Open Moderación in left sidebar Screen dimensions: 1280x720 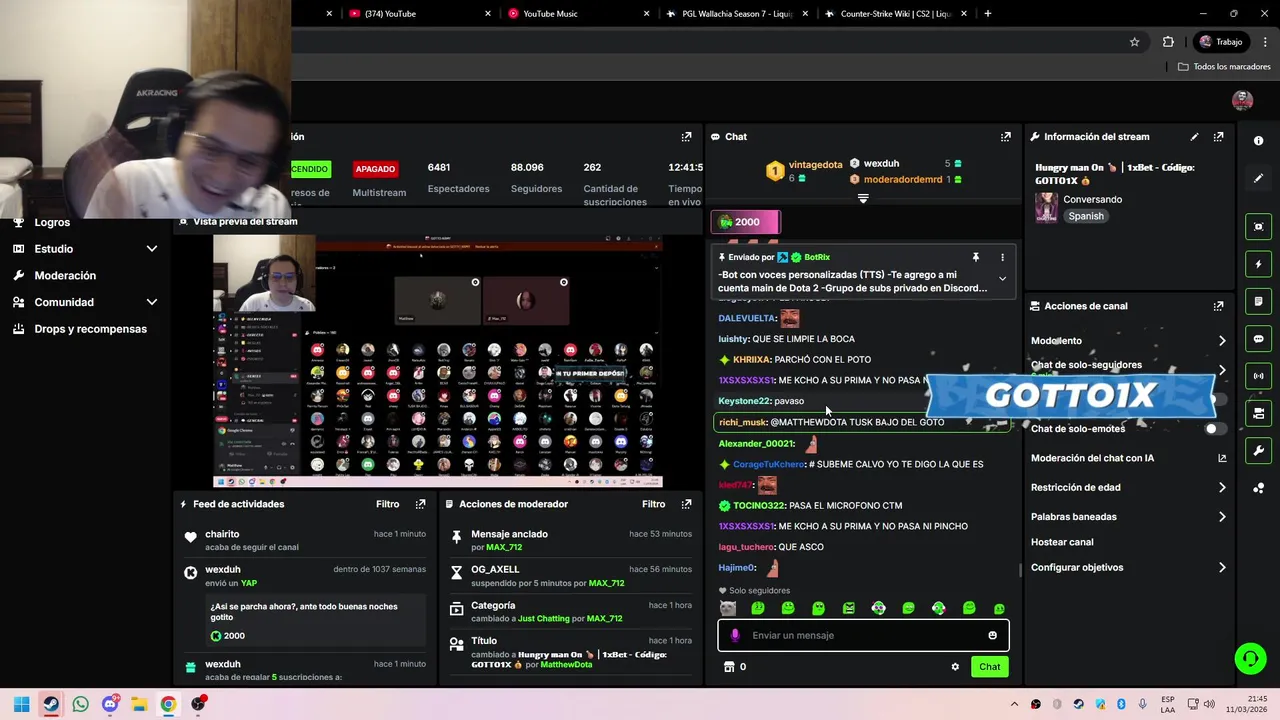pos(65,275)
